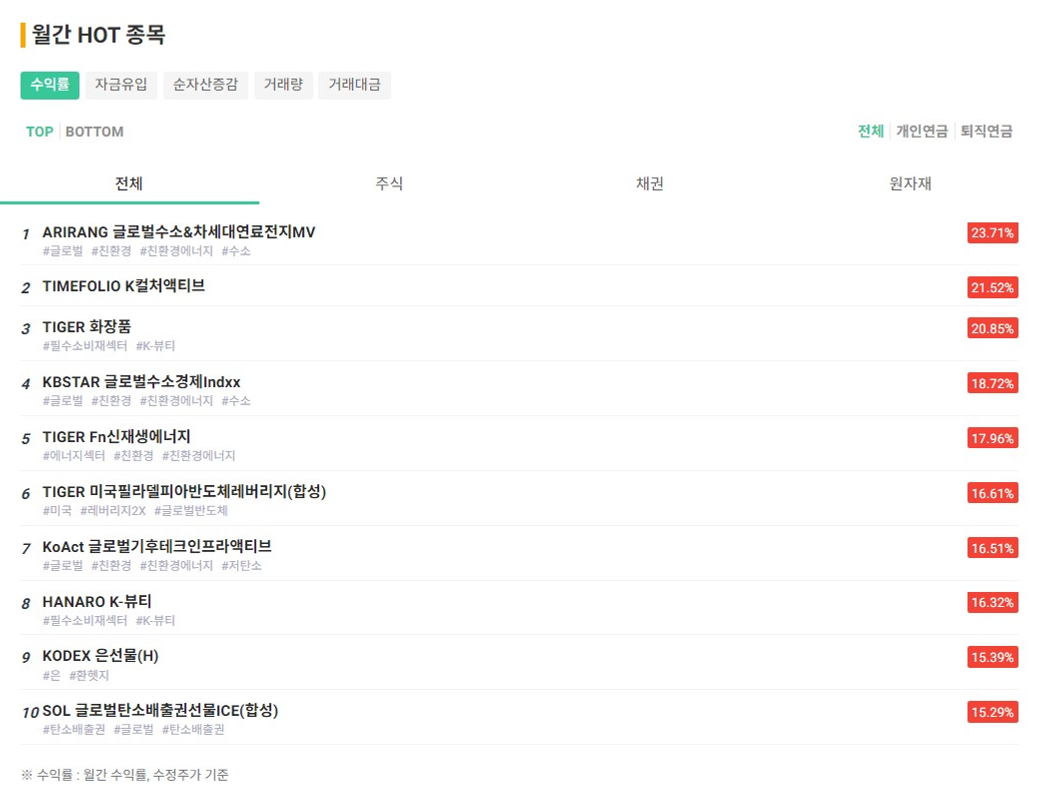1055x804 pixels.
Task: Click the #미국 tag
Action: [57, 511]
